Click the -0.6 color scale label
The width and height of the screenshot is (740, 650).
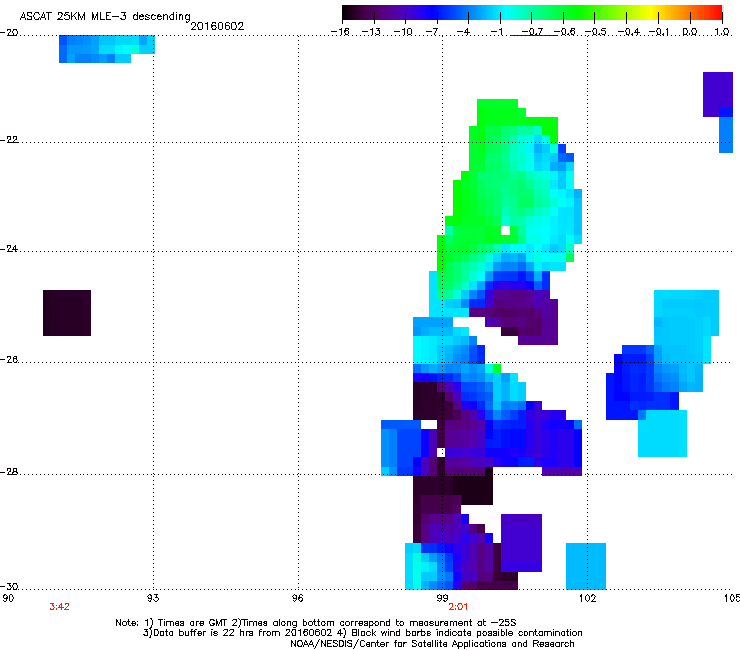point(564,32)
